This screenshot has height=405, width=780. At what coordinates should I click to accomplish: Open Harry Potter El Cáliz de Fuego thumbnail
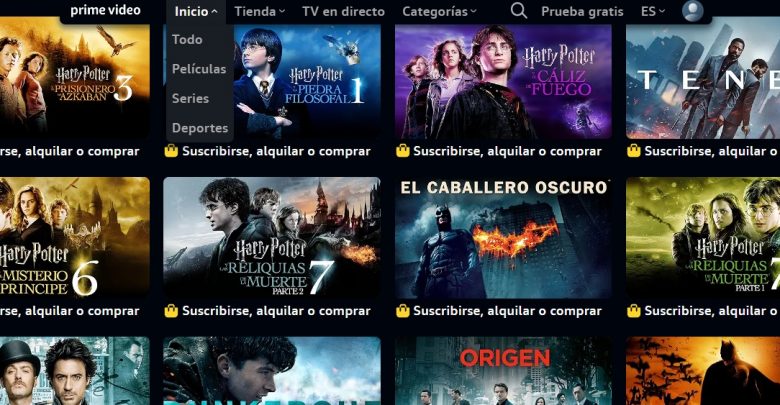pos(503,82)
